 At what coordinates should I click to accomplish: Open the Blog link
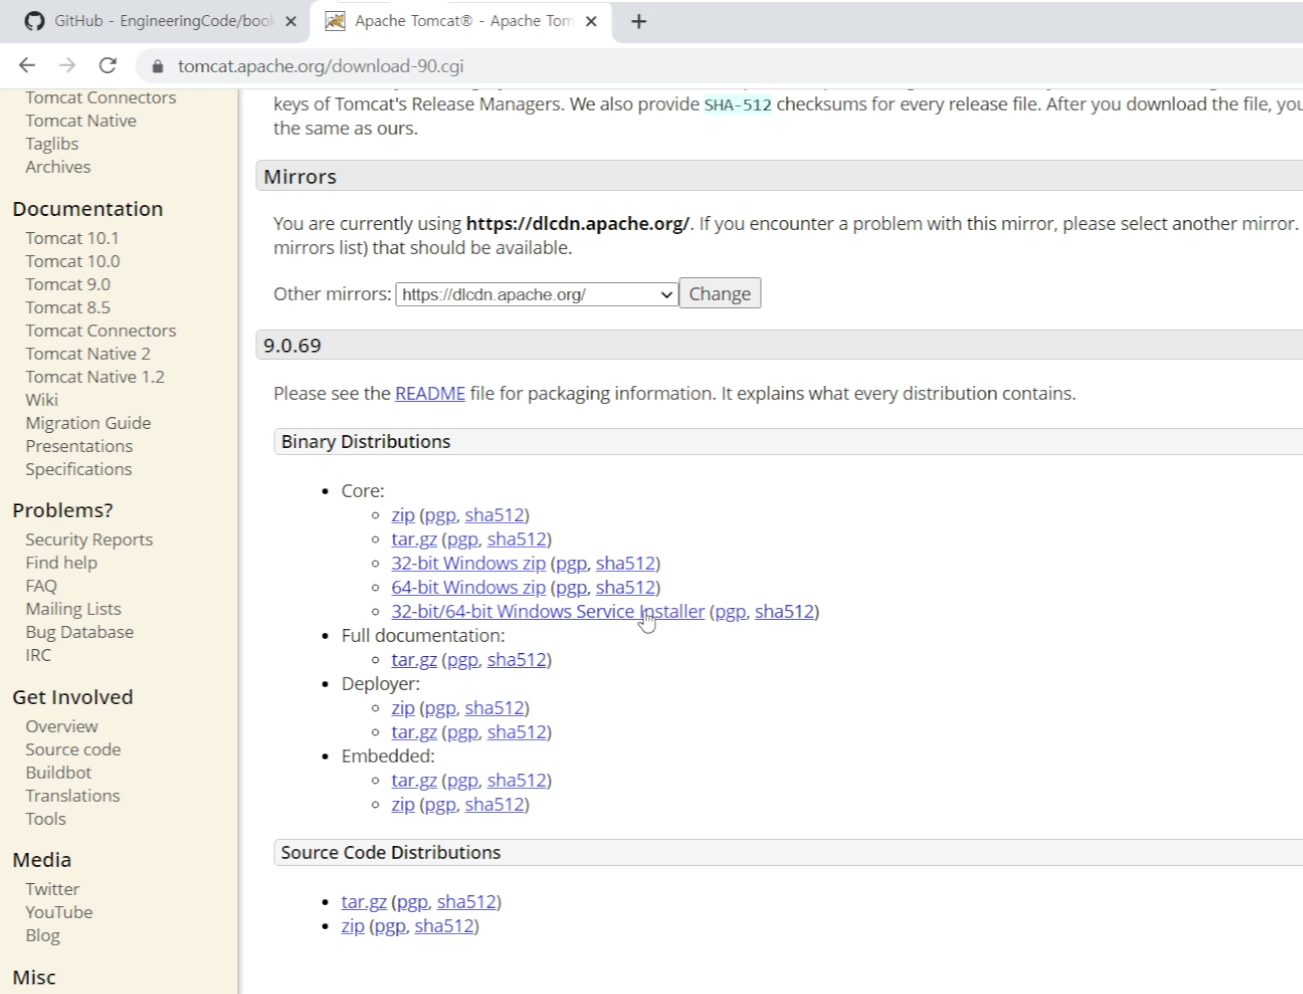42,935
